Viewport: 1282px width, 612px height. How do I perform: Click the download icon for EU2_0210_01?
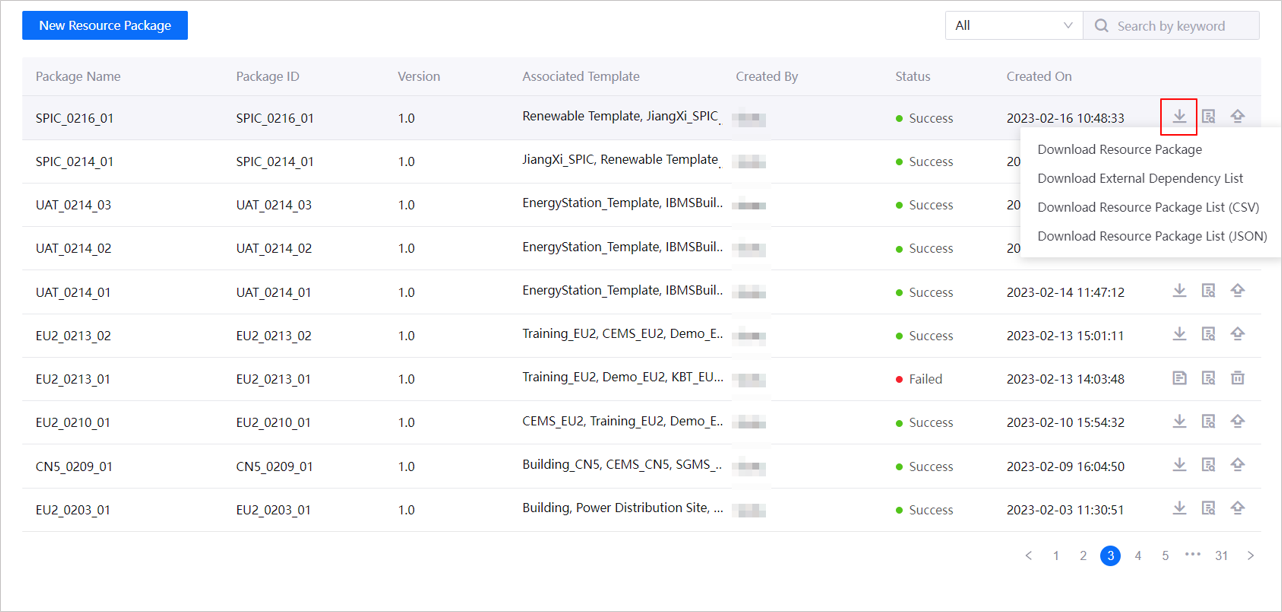(x=1179, y=421)
